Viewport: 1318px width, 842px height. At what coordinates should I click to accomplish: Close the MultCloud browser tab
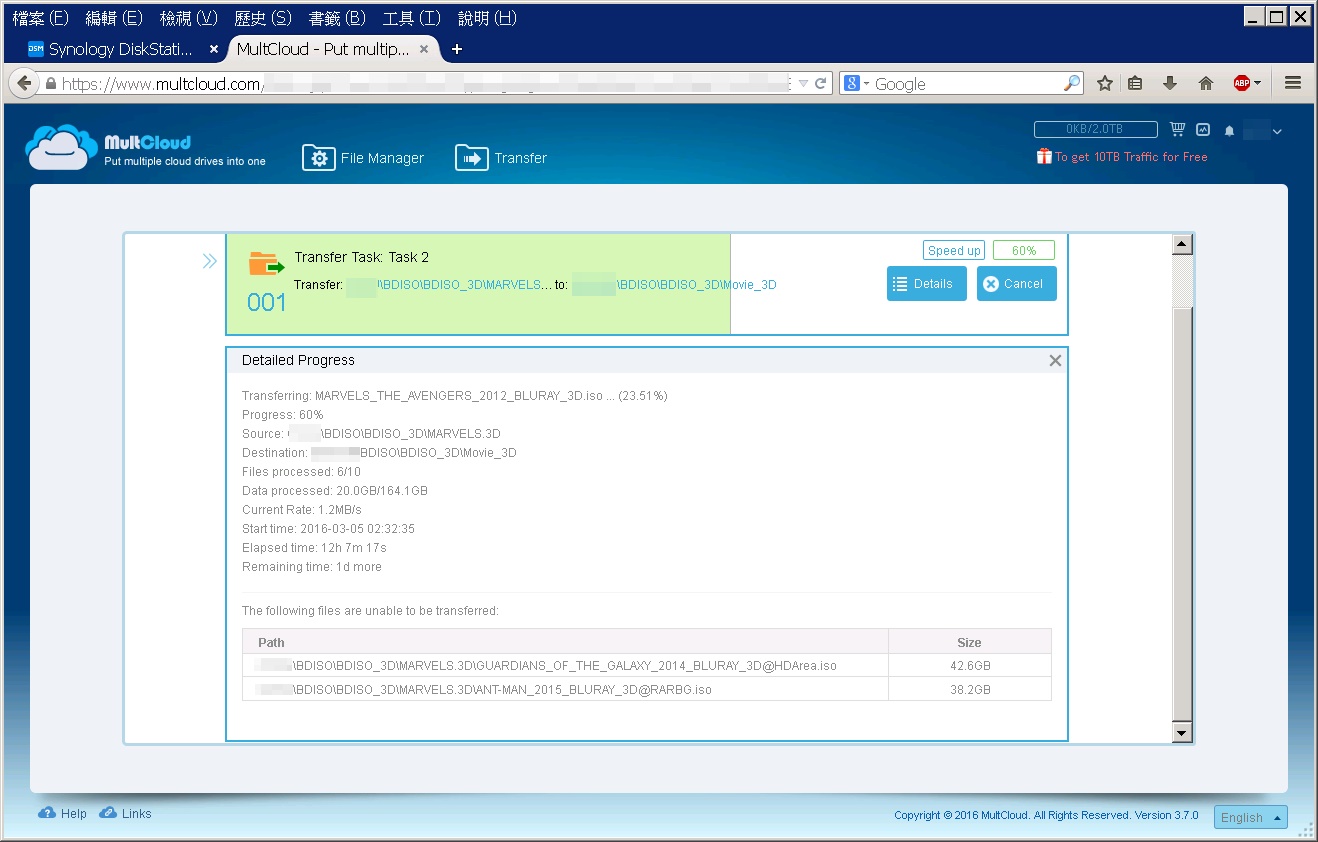424,49
